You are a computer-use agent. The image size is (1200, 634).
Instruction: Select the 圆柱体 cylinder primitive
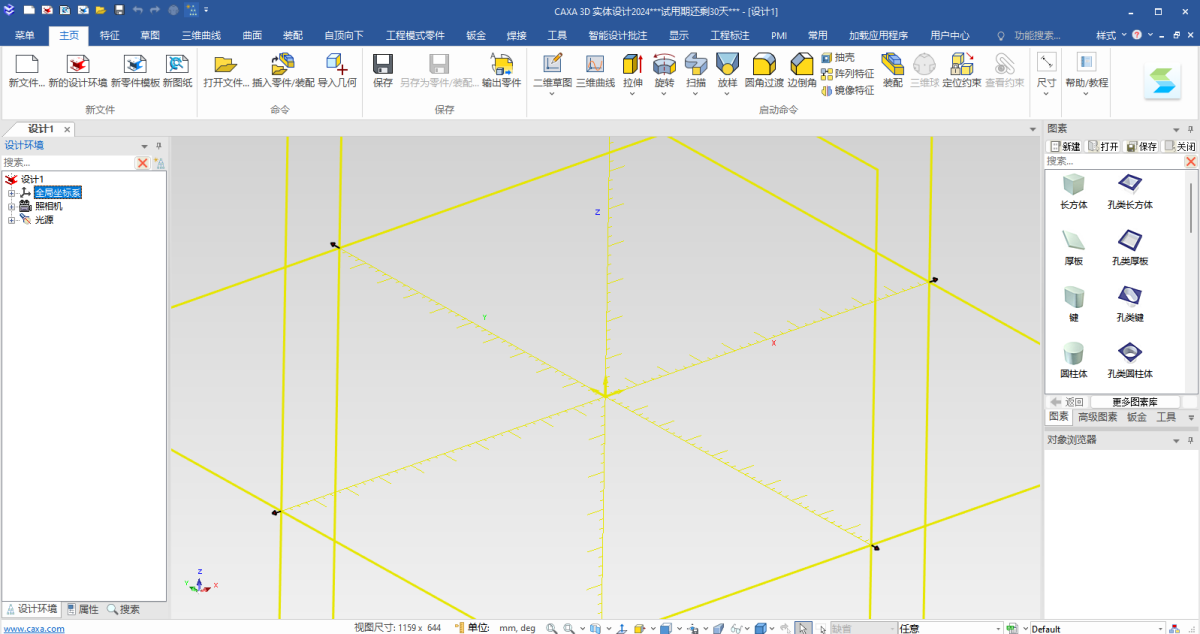coord(1075,355)
